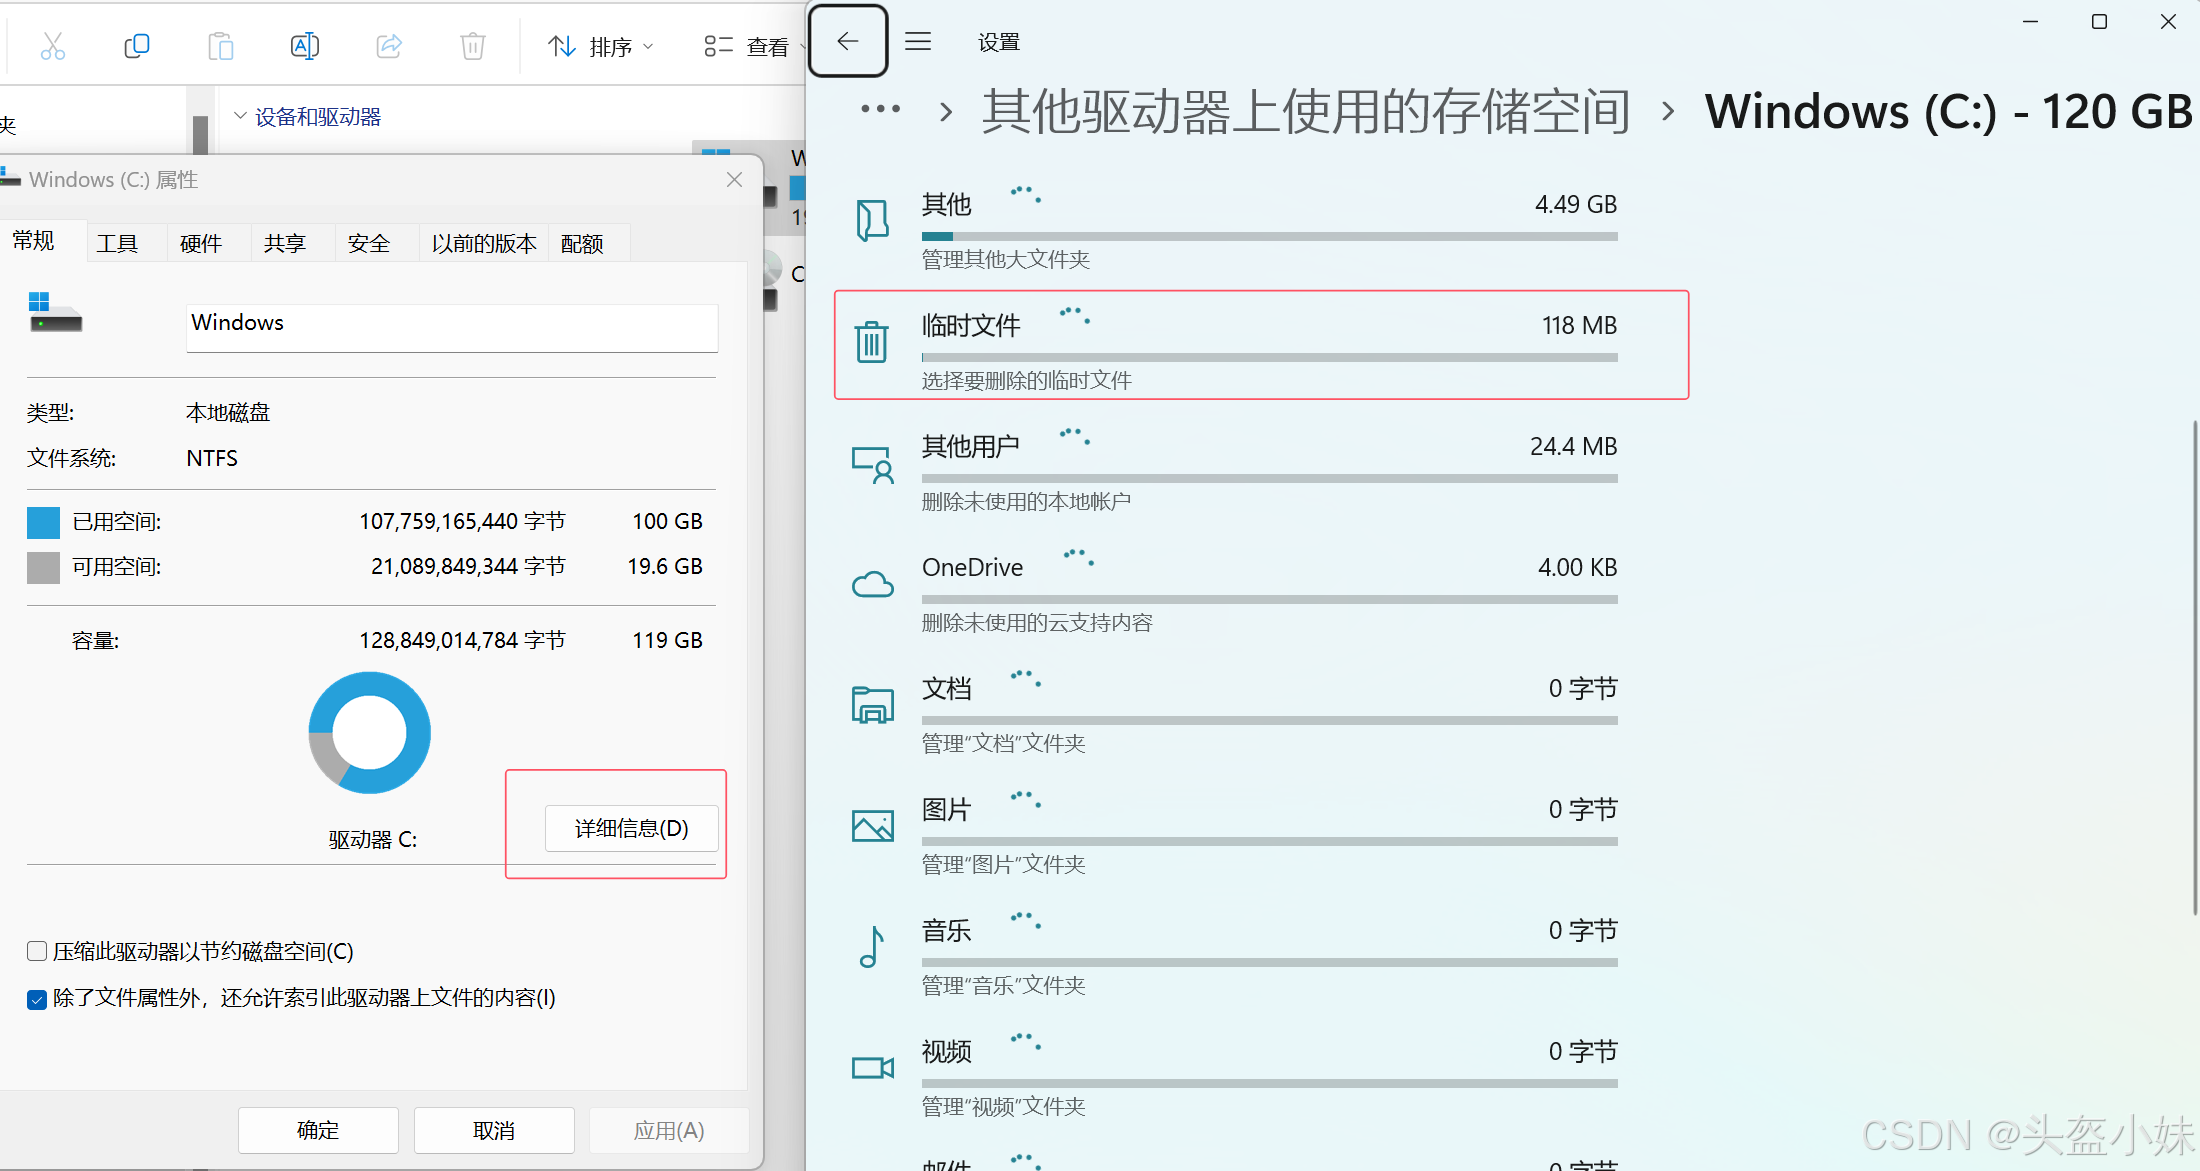Click the 图片 picture icon
The width and height of the screenshot is (2200, 1171).
point(872,826)
